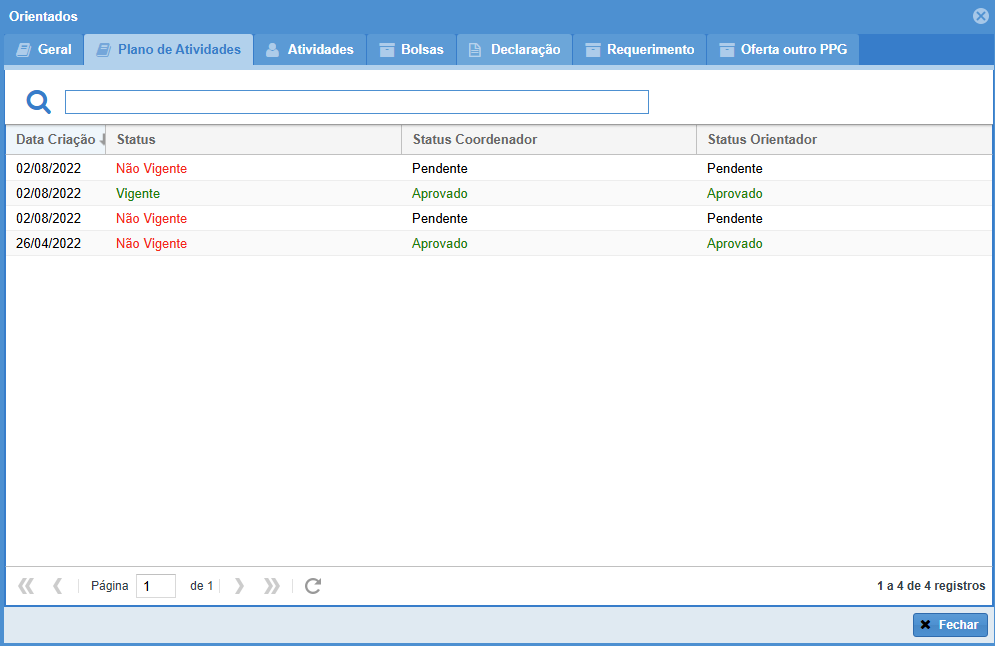Open the Bolsas tab
Image resolution: width=995 pixels, height=646 pixels.
[x=411, y=50]
